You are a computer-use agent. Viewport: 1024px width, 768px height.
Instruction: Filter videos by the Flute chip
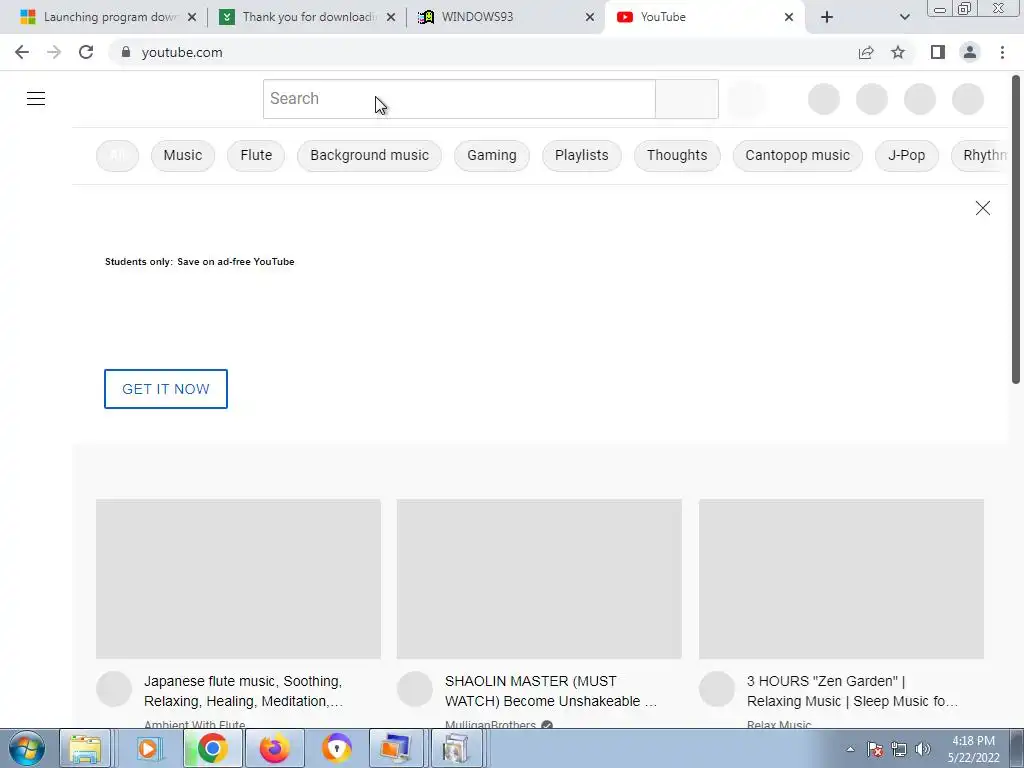coord(256,155)
